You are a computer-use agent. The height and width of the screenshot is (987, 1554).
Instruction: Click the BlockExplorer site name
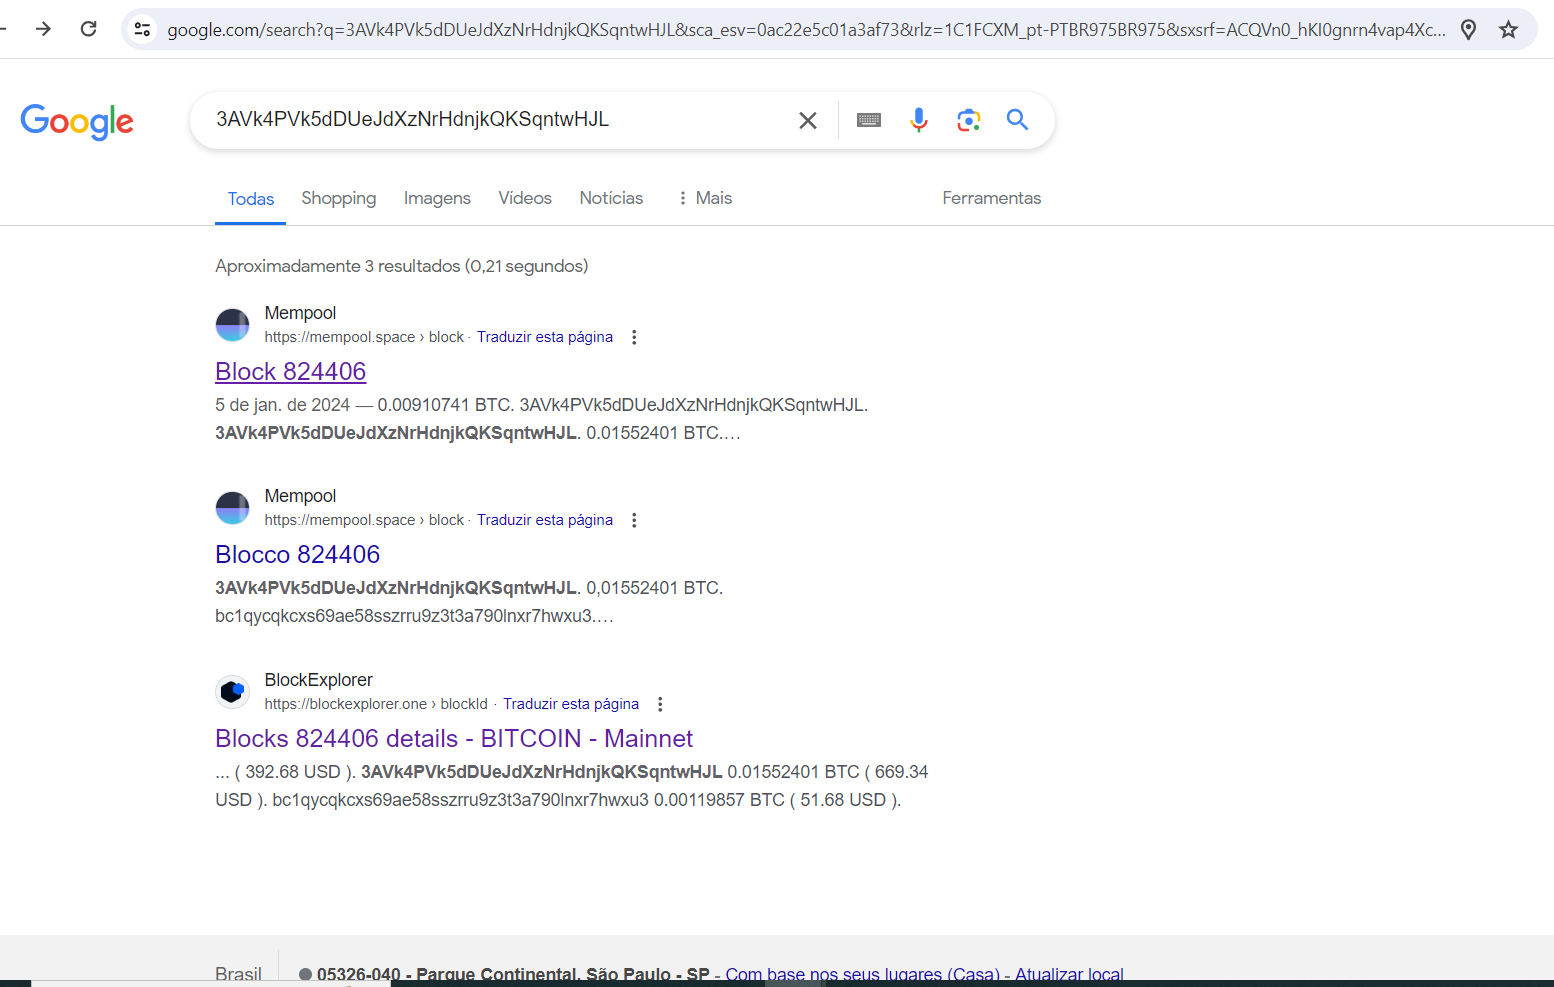tap(318, 680)
